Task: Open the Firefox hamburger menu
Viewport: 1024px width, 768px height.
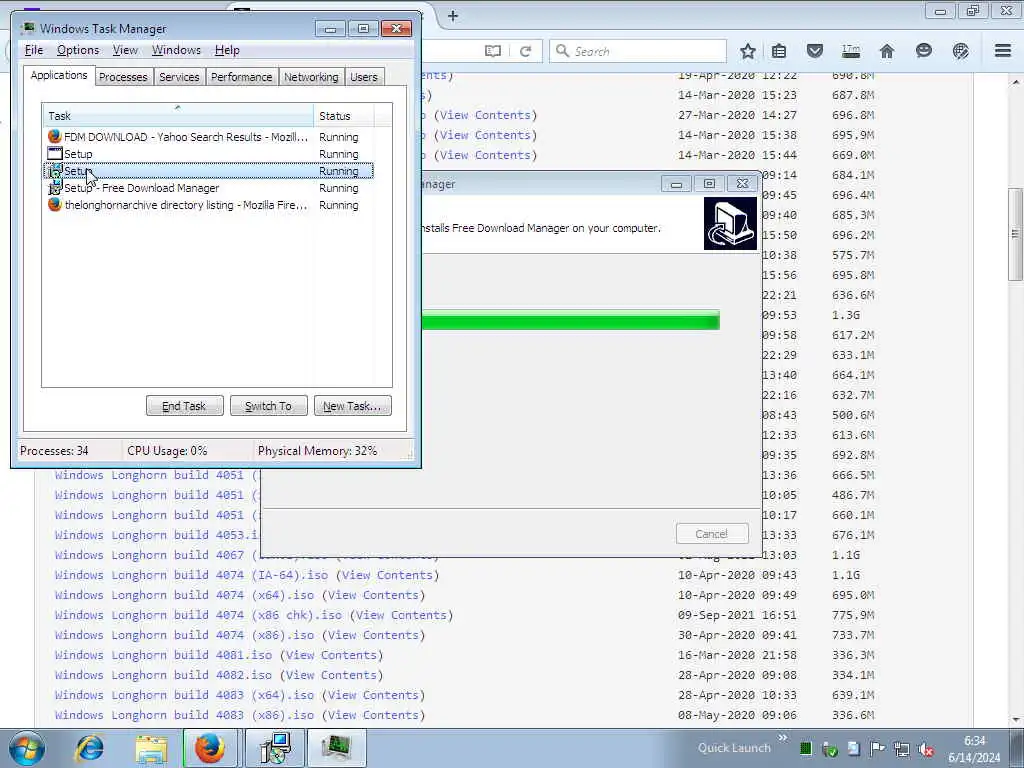Action: tap(1003, 51)
